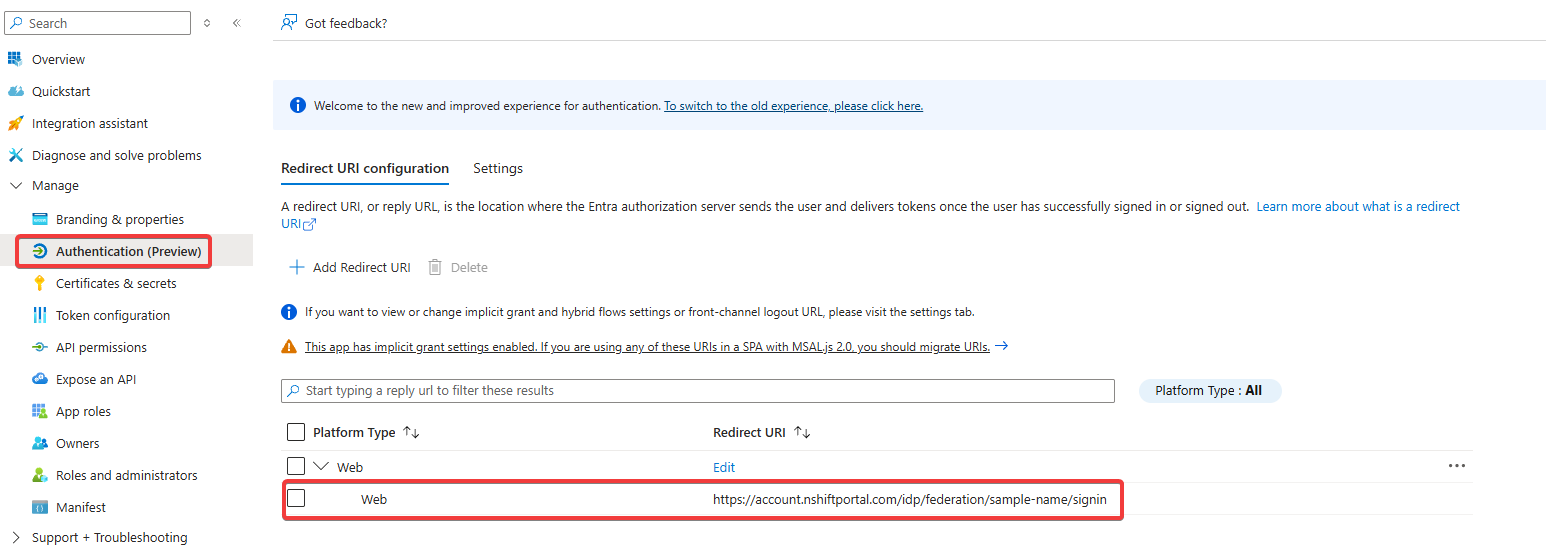Click the Certificates & secrets key icon
This screenshot has height=552, width=1546.
point(40,283)
